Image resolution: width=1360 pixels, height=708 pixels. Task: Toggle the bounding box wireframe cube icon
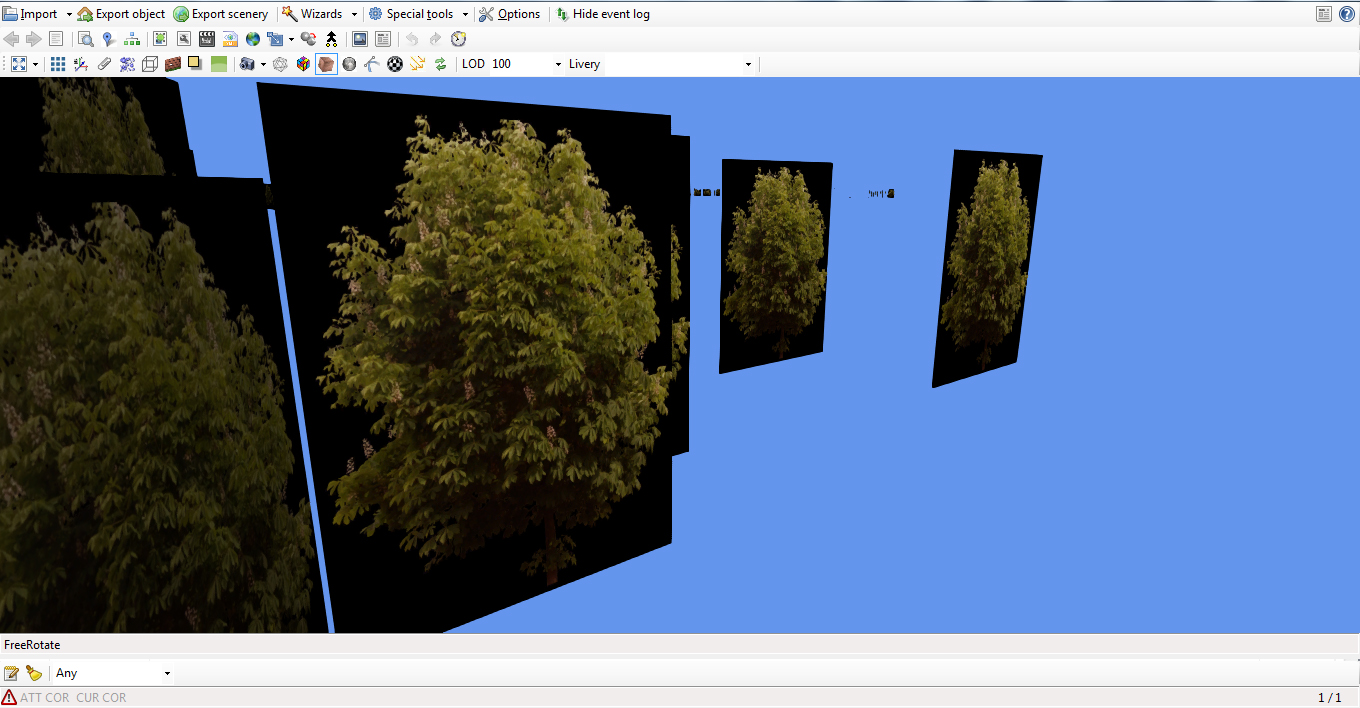click(x=150, y=64)
